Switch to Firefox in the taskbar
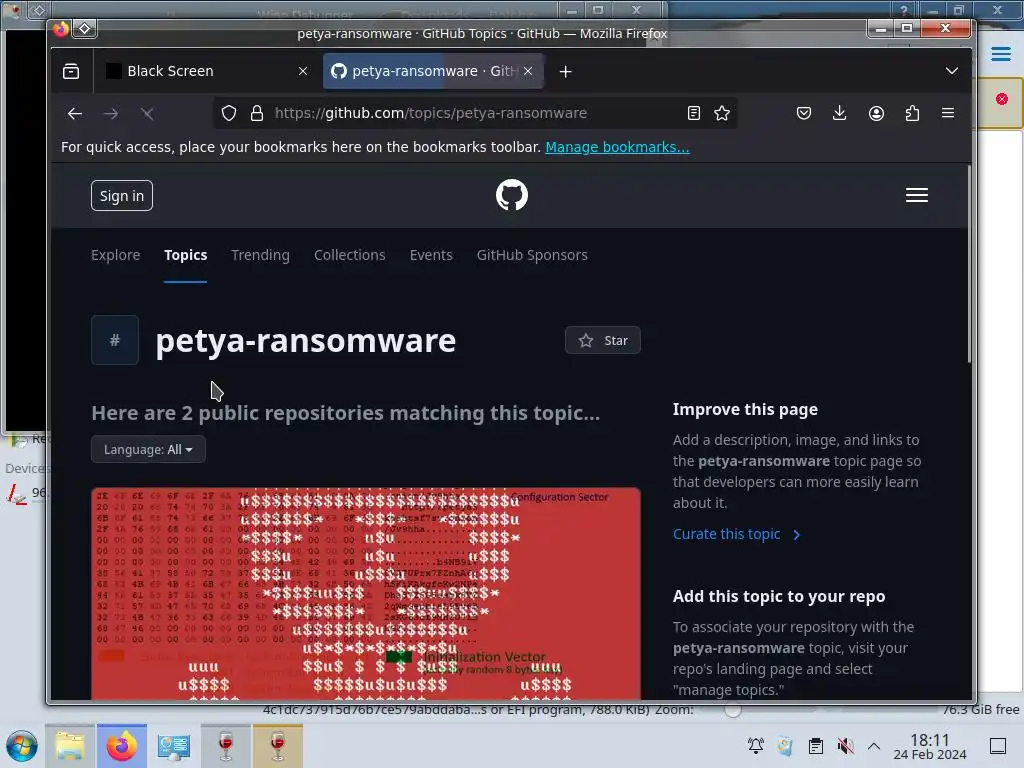This screenshot has width=1024, height=768. pyautogui.click(x=121, y=746)
